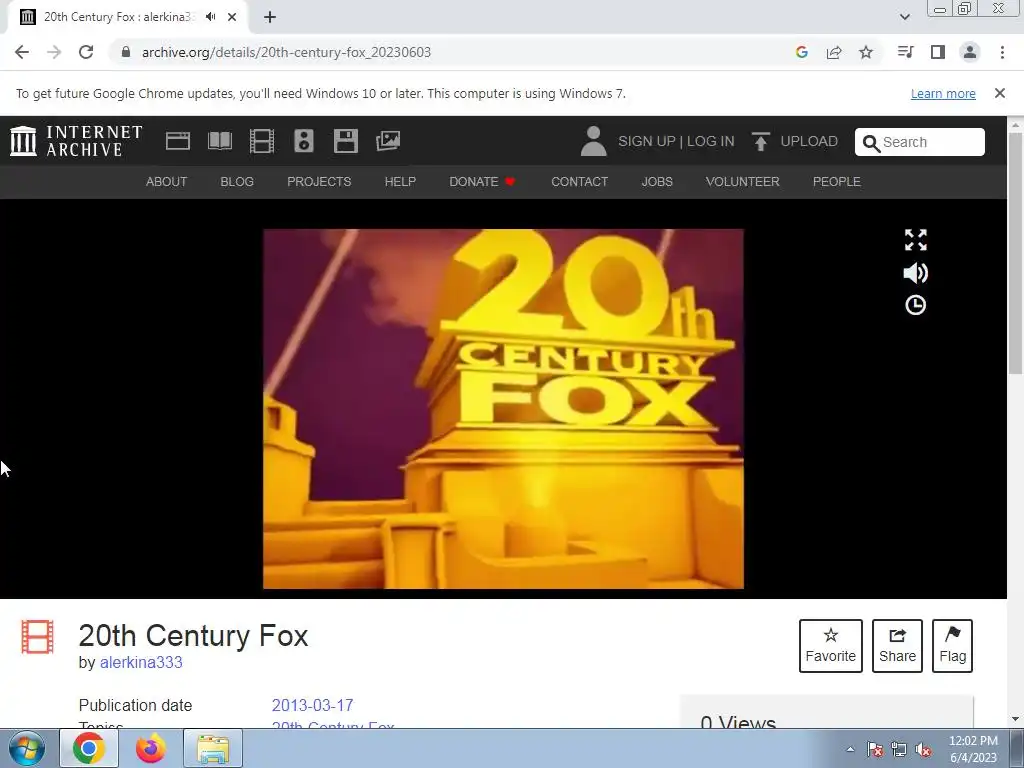
Task: Open the Software floppy disk icon
Action: coord(345,141)
